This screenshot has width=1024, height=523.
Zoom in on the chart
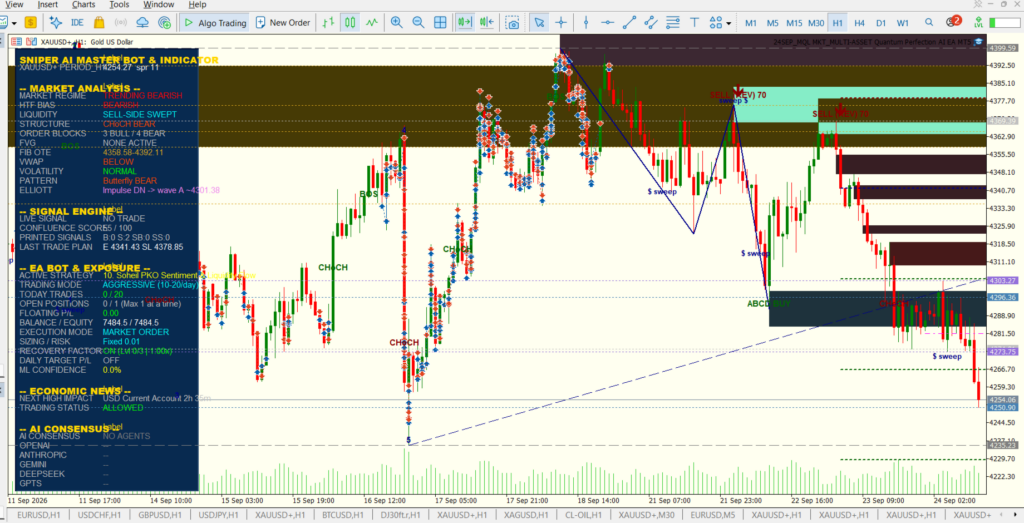[396, 23]
